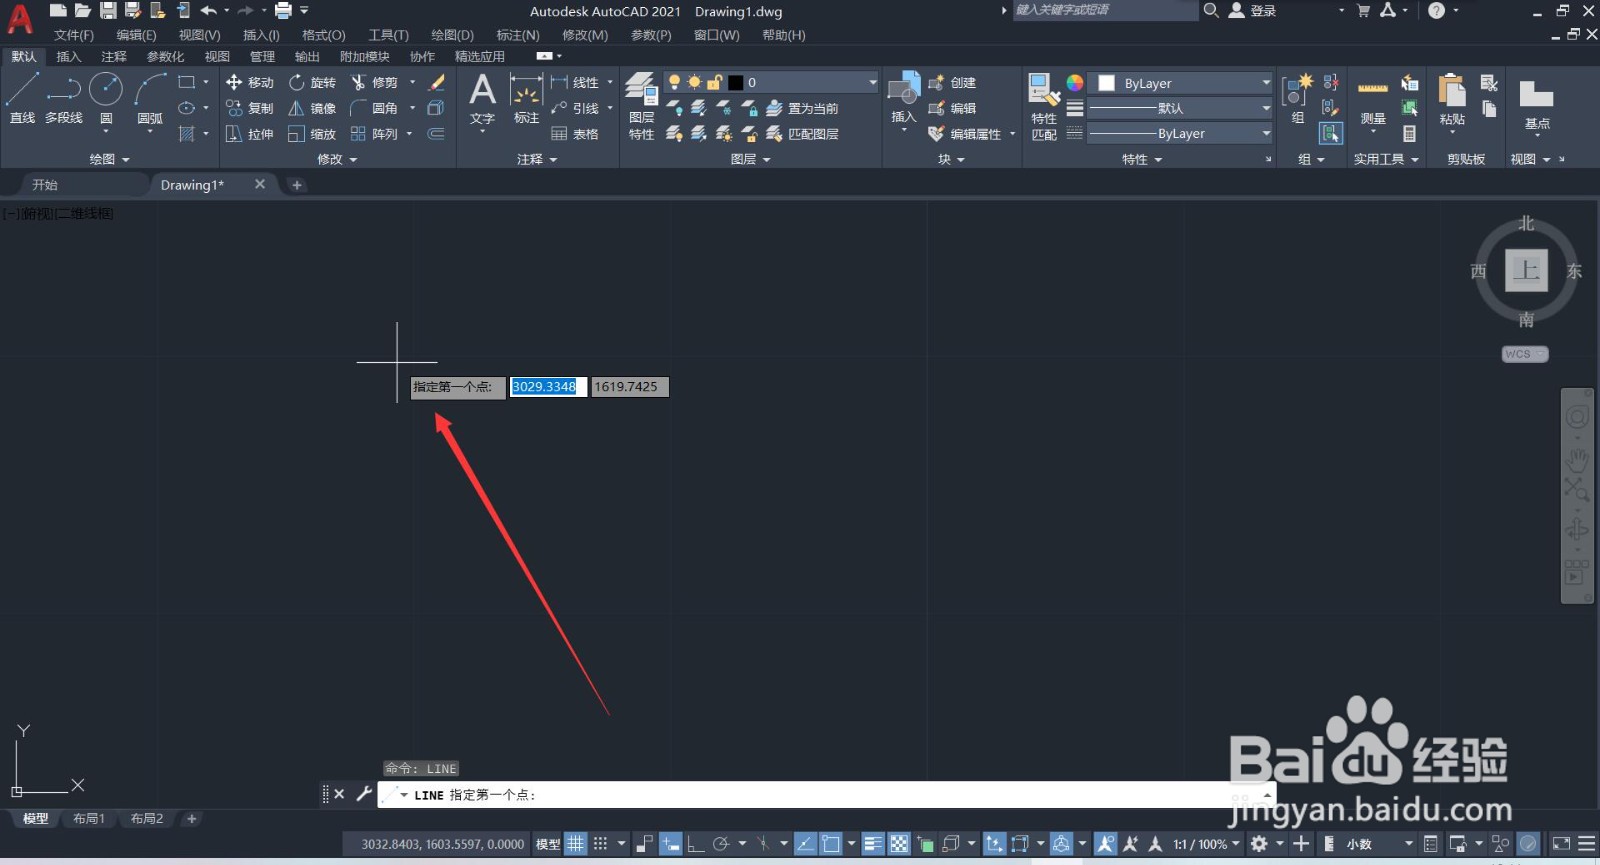Expand the 注释 panel
Viewport: 1600px width, 865px height.
point(537,159)
